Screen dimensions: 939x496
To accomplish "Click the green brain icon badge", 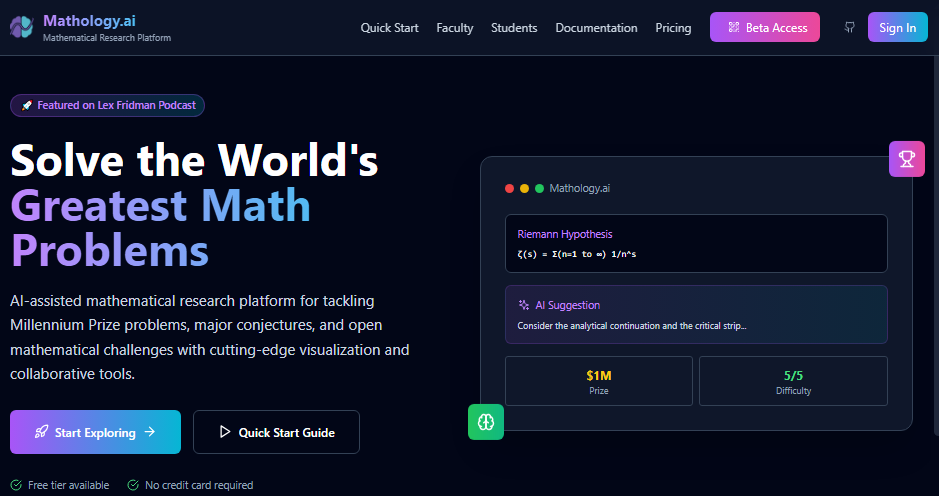I will (486, 422).
